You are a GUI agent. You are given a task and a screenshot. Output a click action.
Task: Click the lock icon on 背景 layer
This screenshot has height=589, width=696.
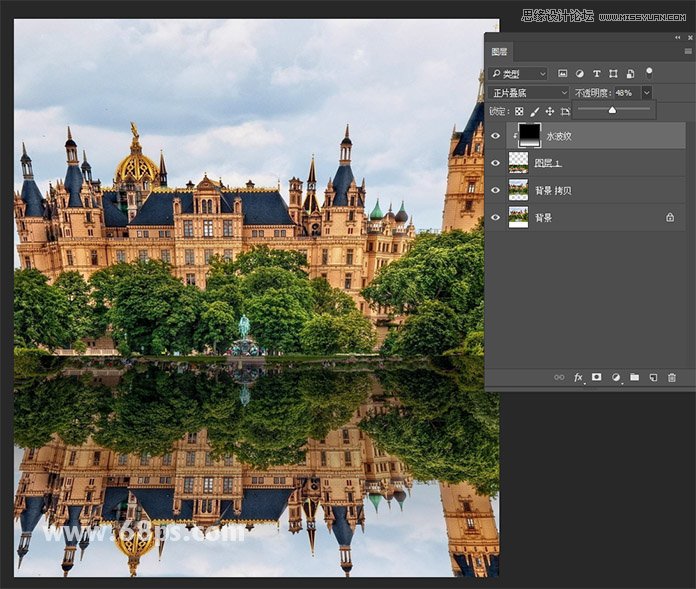(x=670, y=217)
